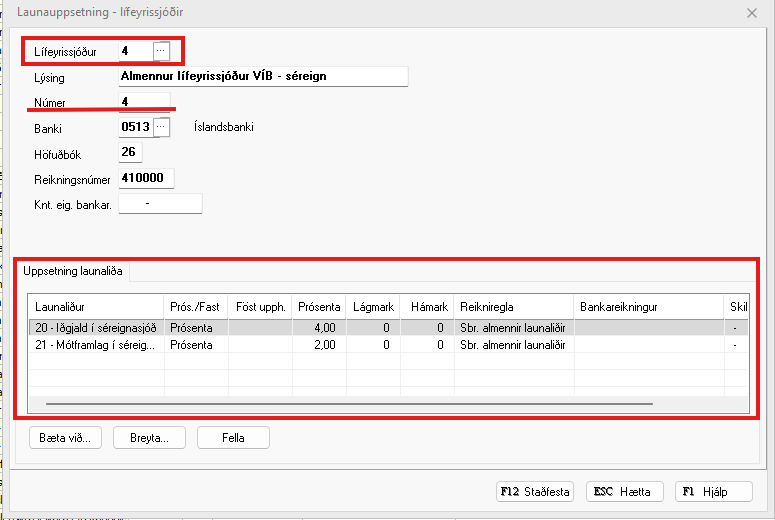Select the Uppsetning launaliða tab

[x=73, y=271]
